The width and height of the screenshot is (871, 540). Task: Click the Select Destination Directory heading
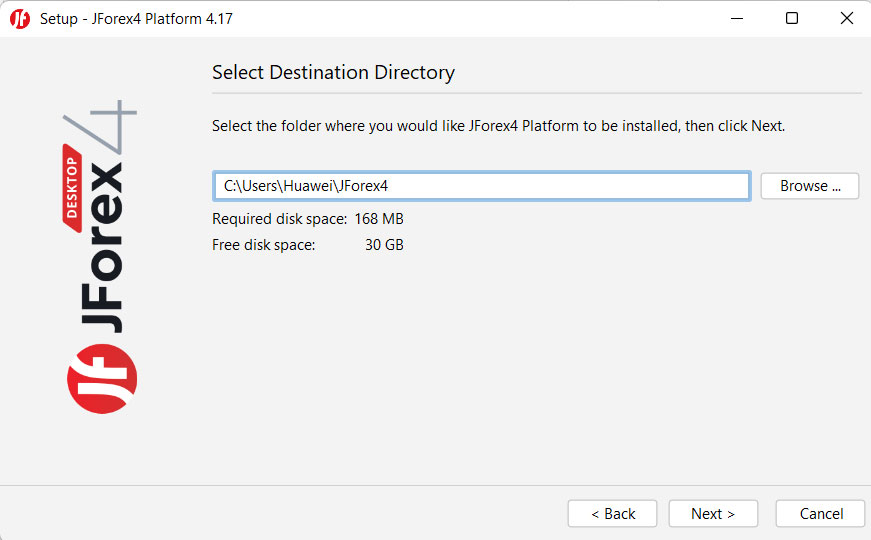(x=333, y=73)
